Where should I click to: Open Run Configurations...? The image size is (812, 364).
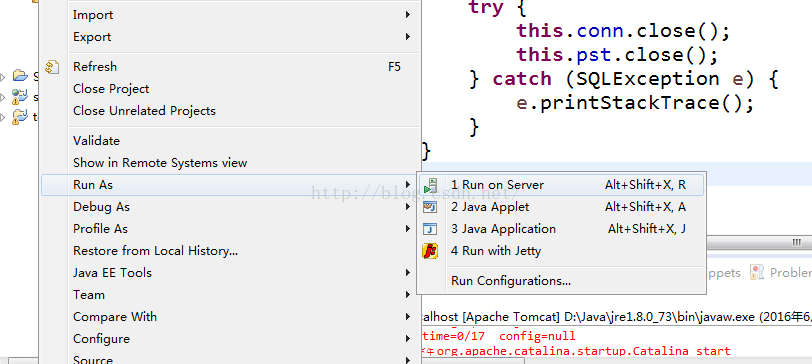click(x=561, y=281)
